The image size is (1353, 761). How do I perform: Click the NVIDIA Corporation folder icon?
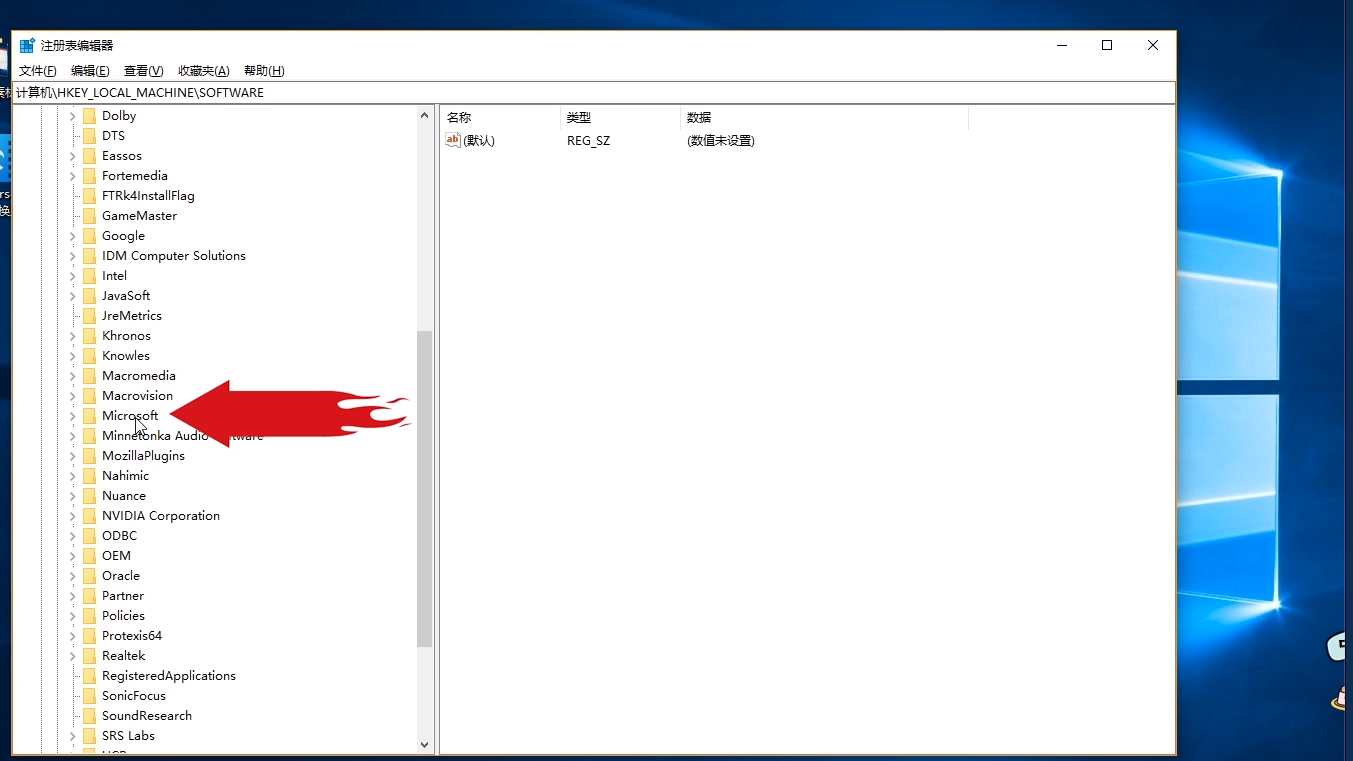click(89, 516)
